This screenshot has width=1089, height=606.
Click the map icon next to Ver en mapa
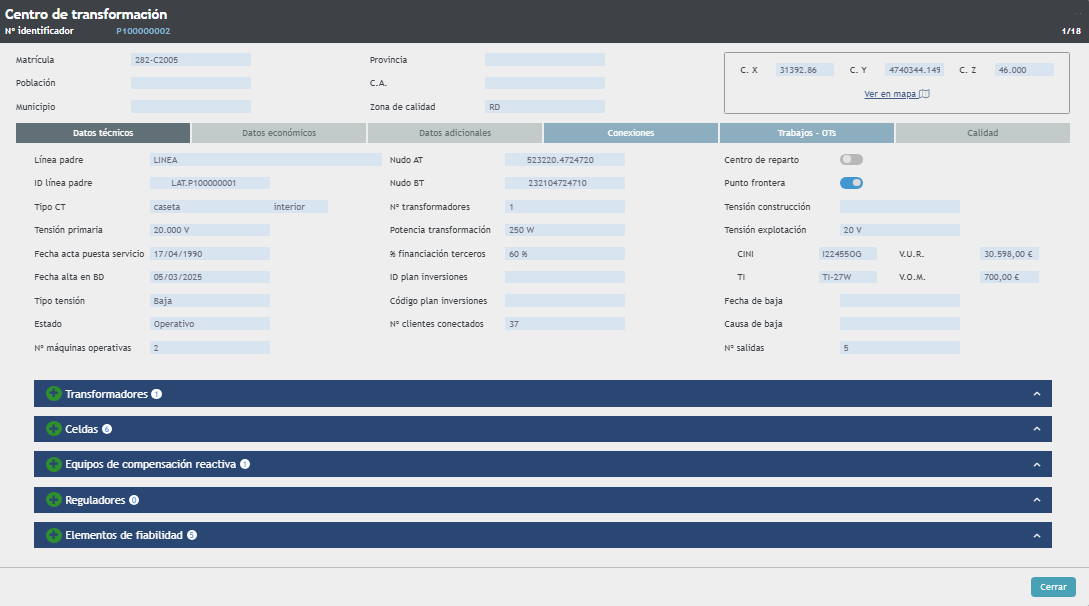tap(924, 95)
